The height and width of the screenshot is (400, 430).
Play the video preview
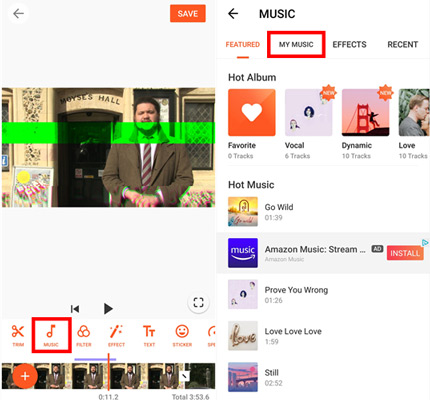coord(108,309)
